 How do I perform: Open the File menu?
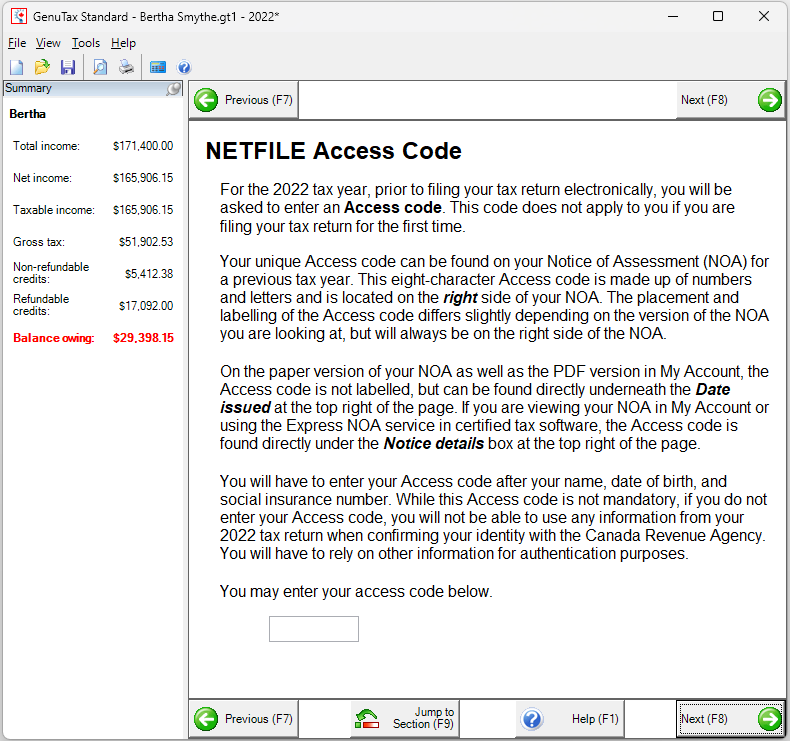tap(17, 43)
